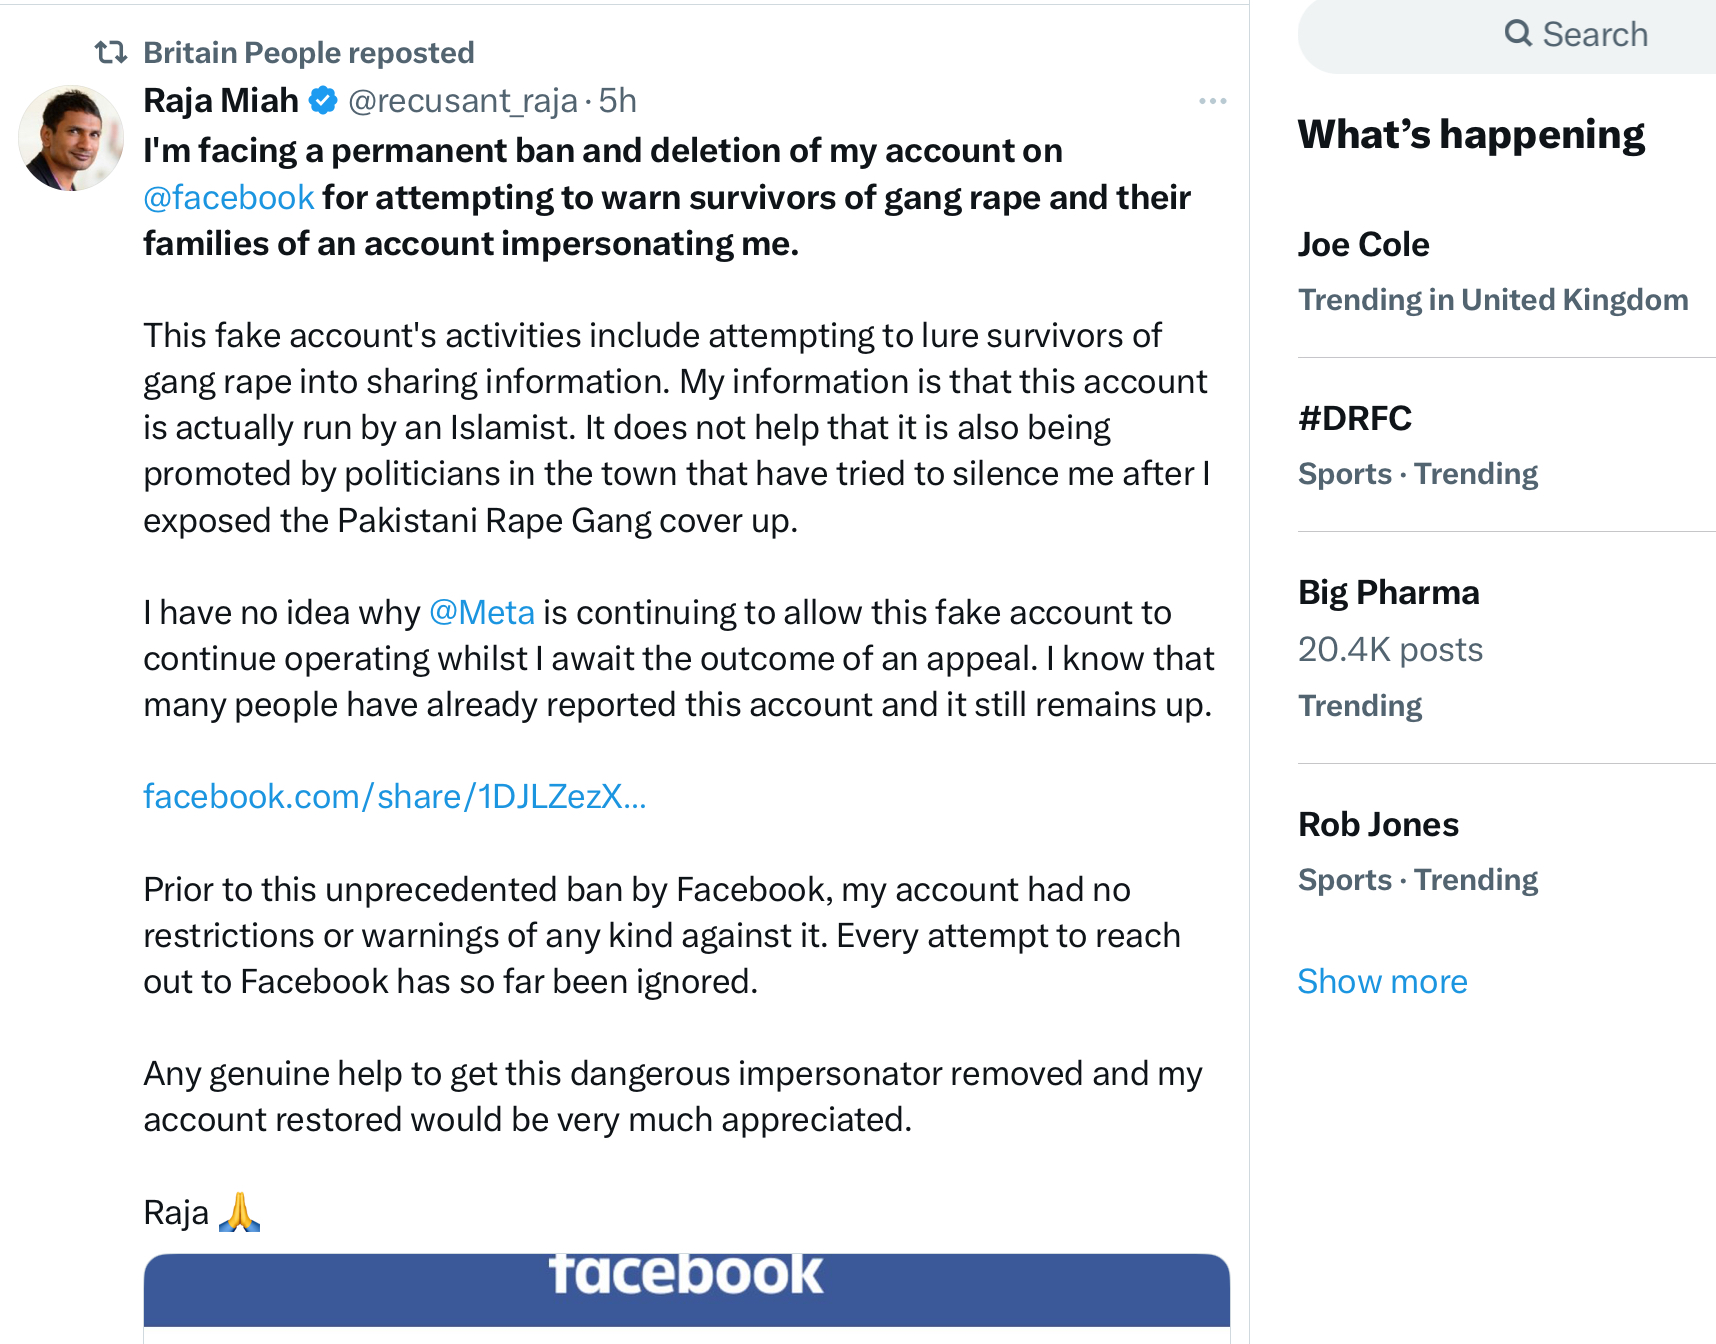Screen dimensions: 1716x1344
Task: Open Raja Miah's profile picture
Action: (71, 138)
